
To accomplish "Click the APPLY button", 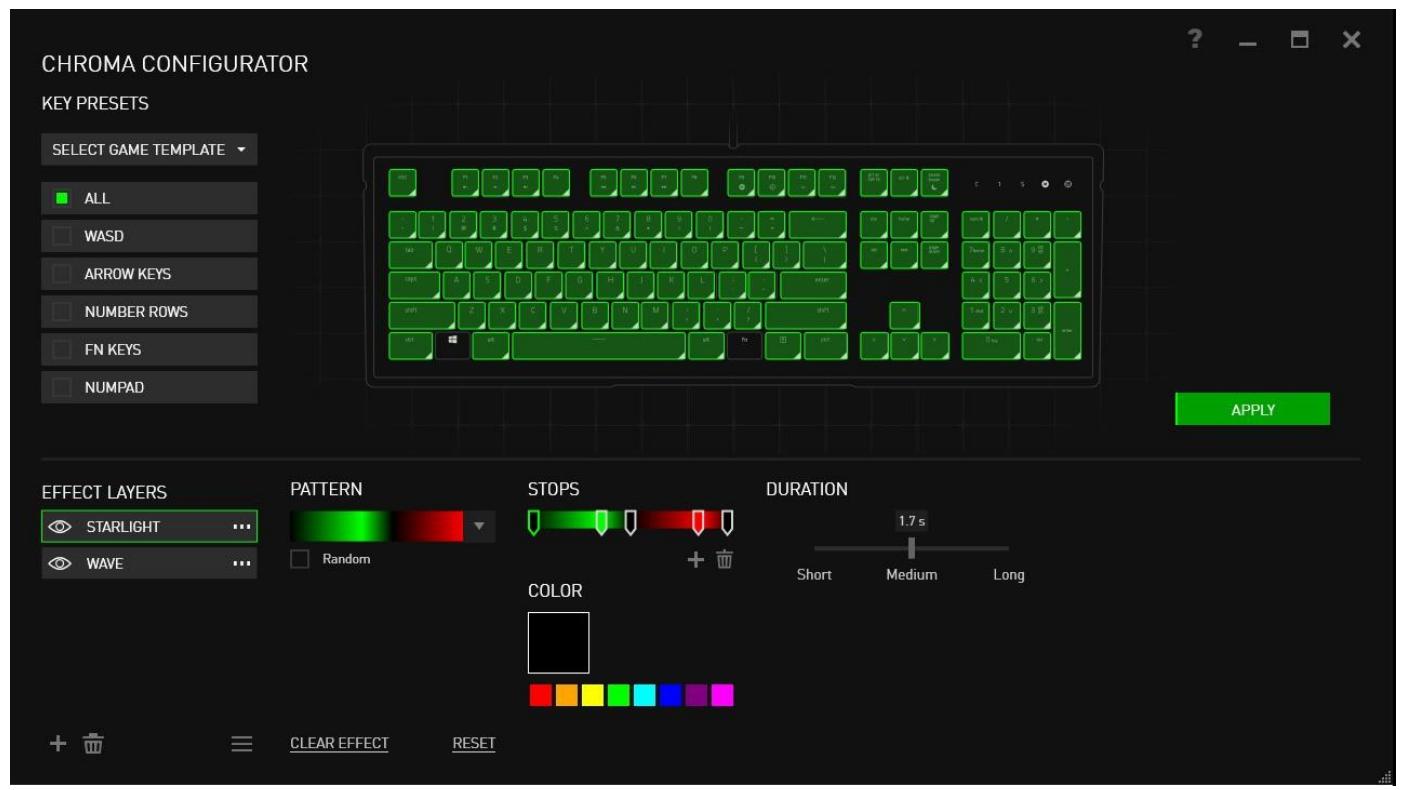I will 1253,409.
